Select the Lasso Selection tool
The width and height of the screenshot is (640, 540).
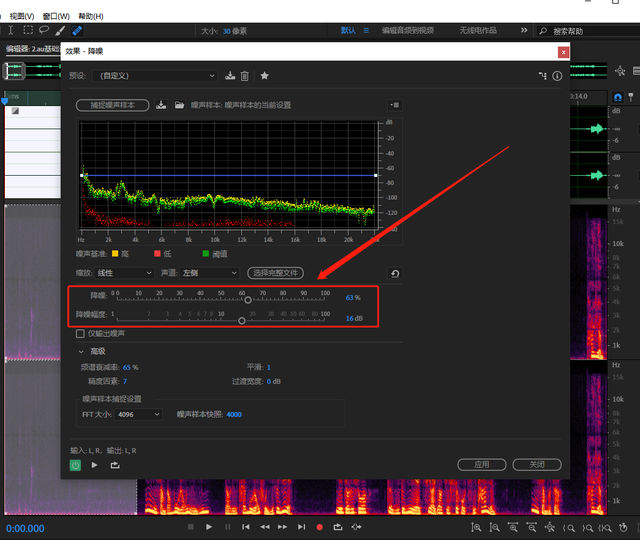tap(44, 30)
